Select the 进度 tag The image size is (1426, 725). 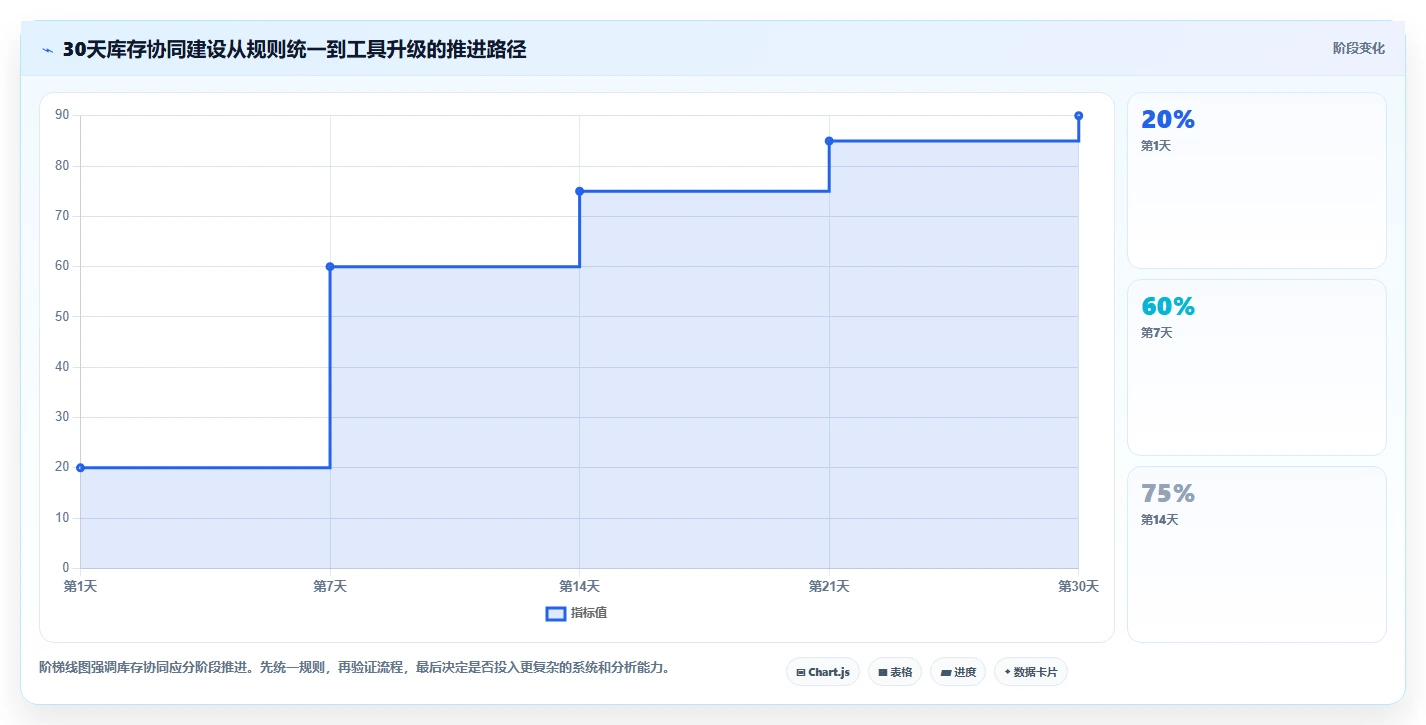click(958, 672)
